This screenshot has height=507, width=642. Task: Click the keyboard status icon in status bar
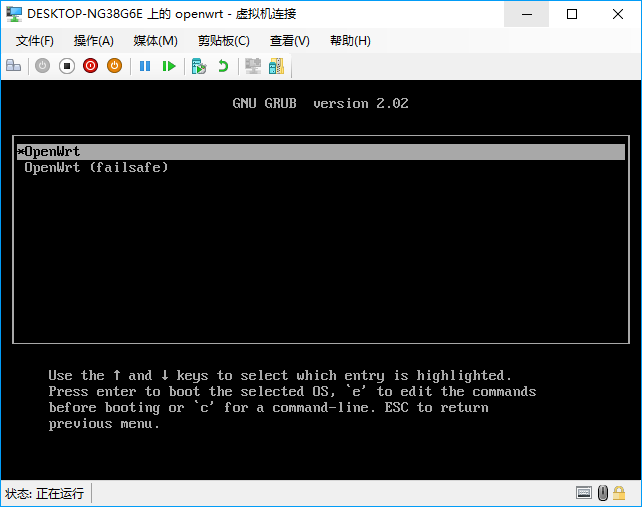[x=584, y=493]
